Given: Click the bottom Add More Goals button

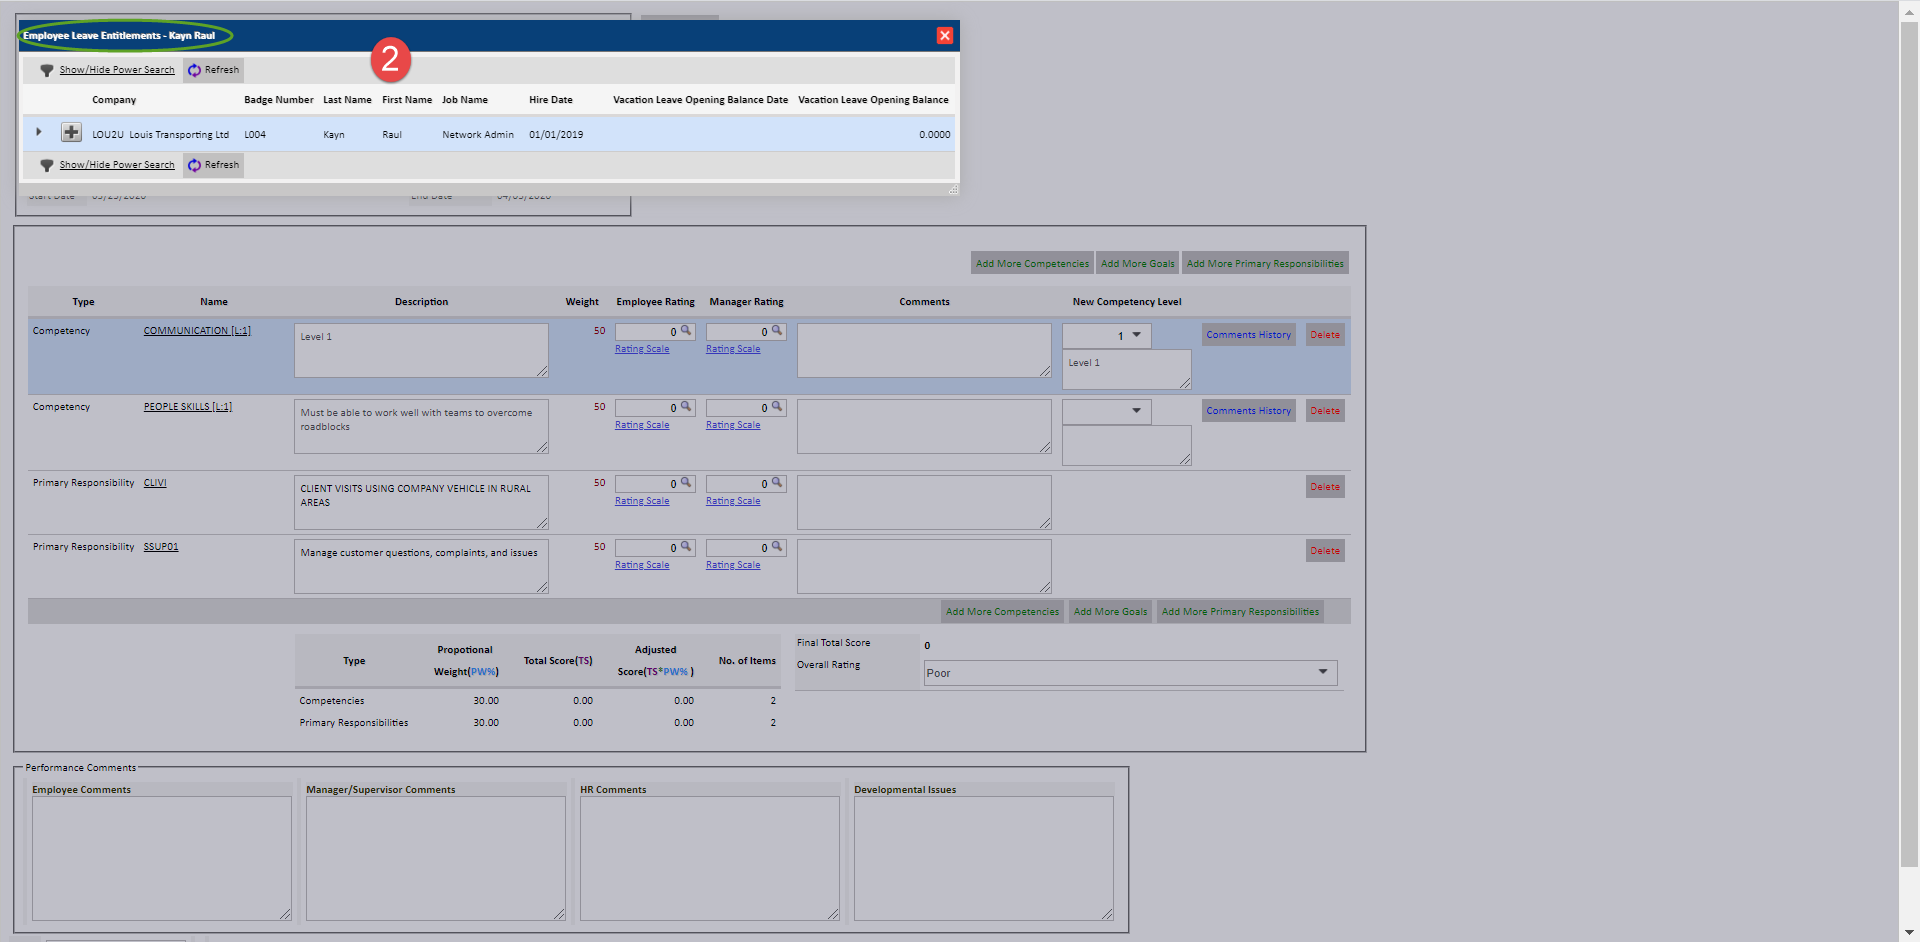Looking at the screenshot, I should pos(1110,611).
